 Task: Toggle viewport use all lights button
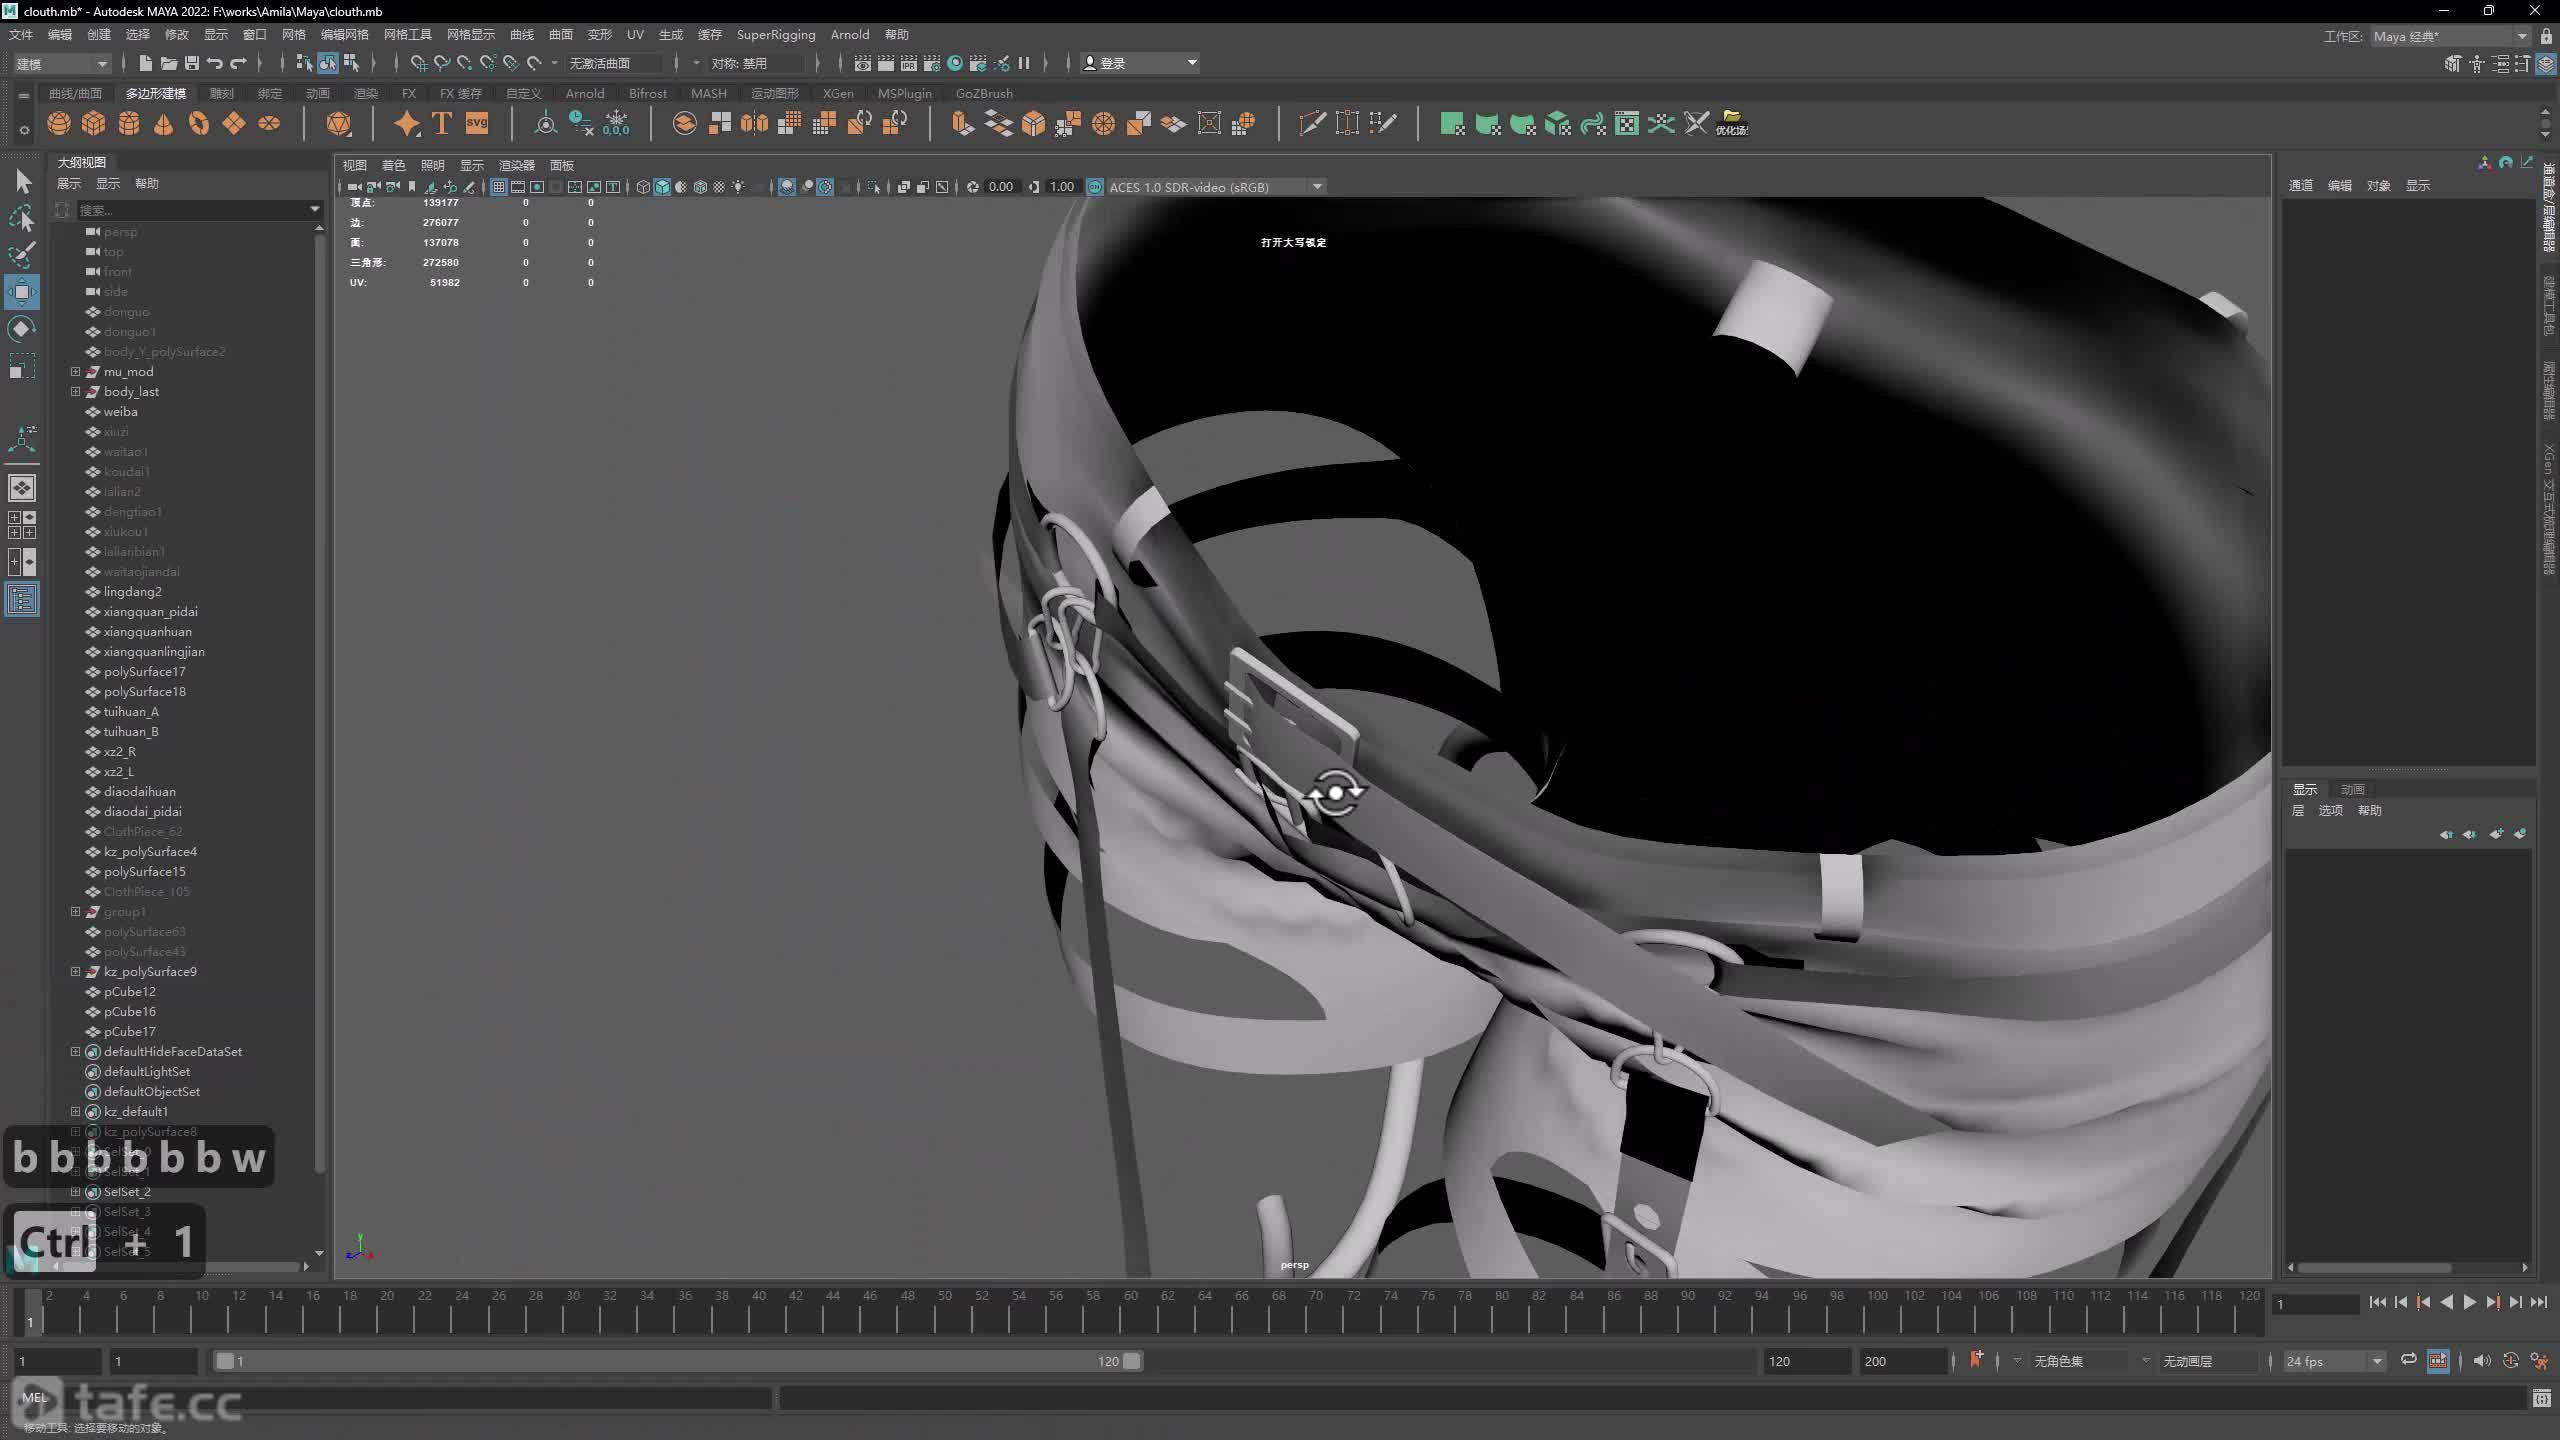click(738, 187)
